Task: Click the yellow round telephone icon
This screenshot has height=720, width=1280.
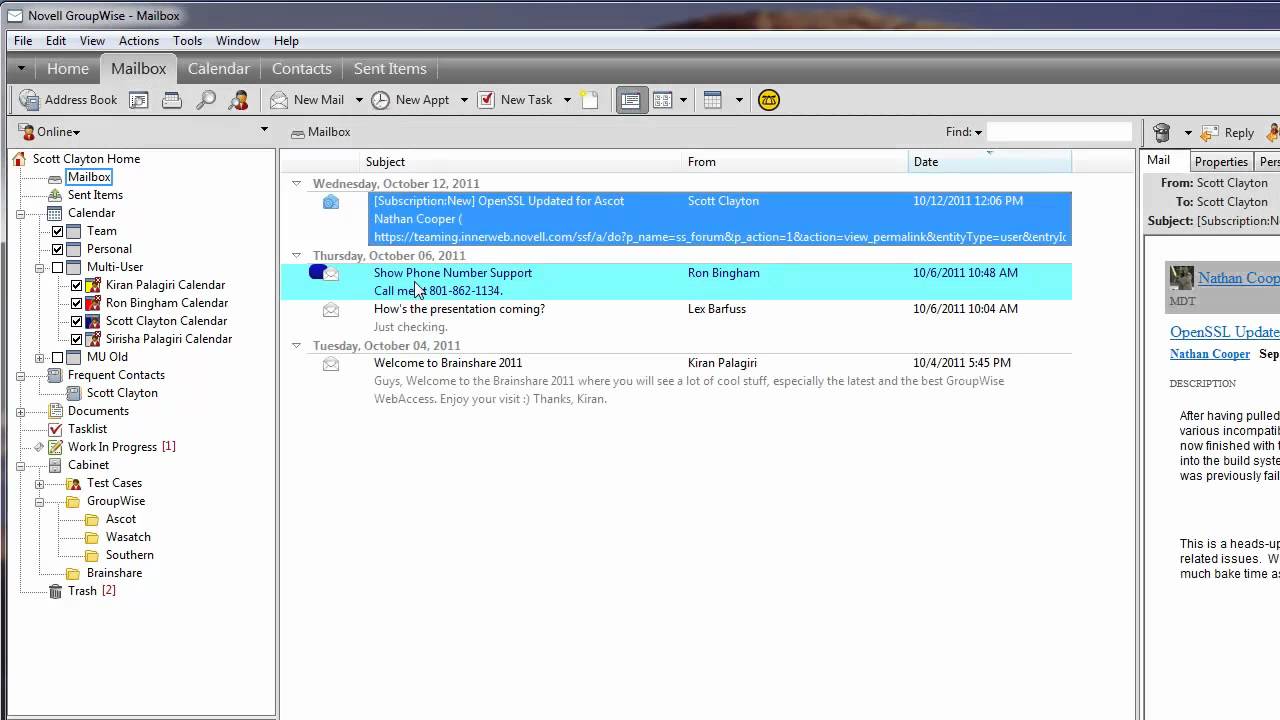Action: [x=768, y=100]
